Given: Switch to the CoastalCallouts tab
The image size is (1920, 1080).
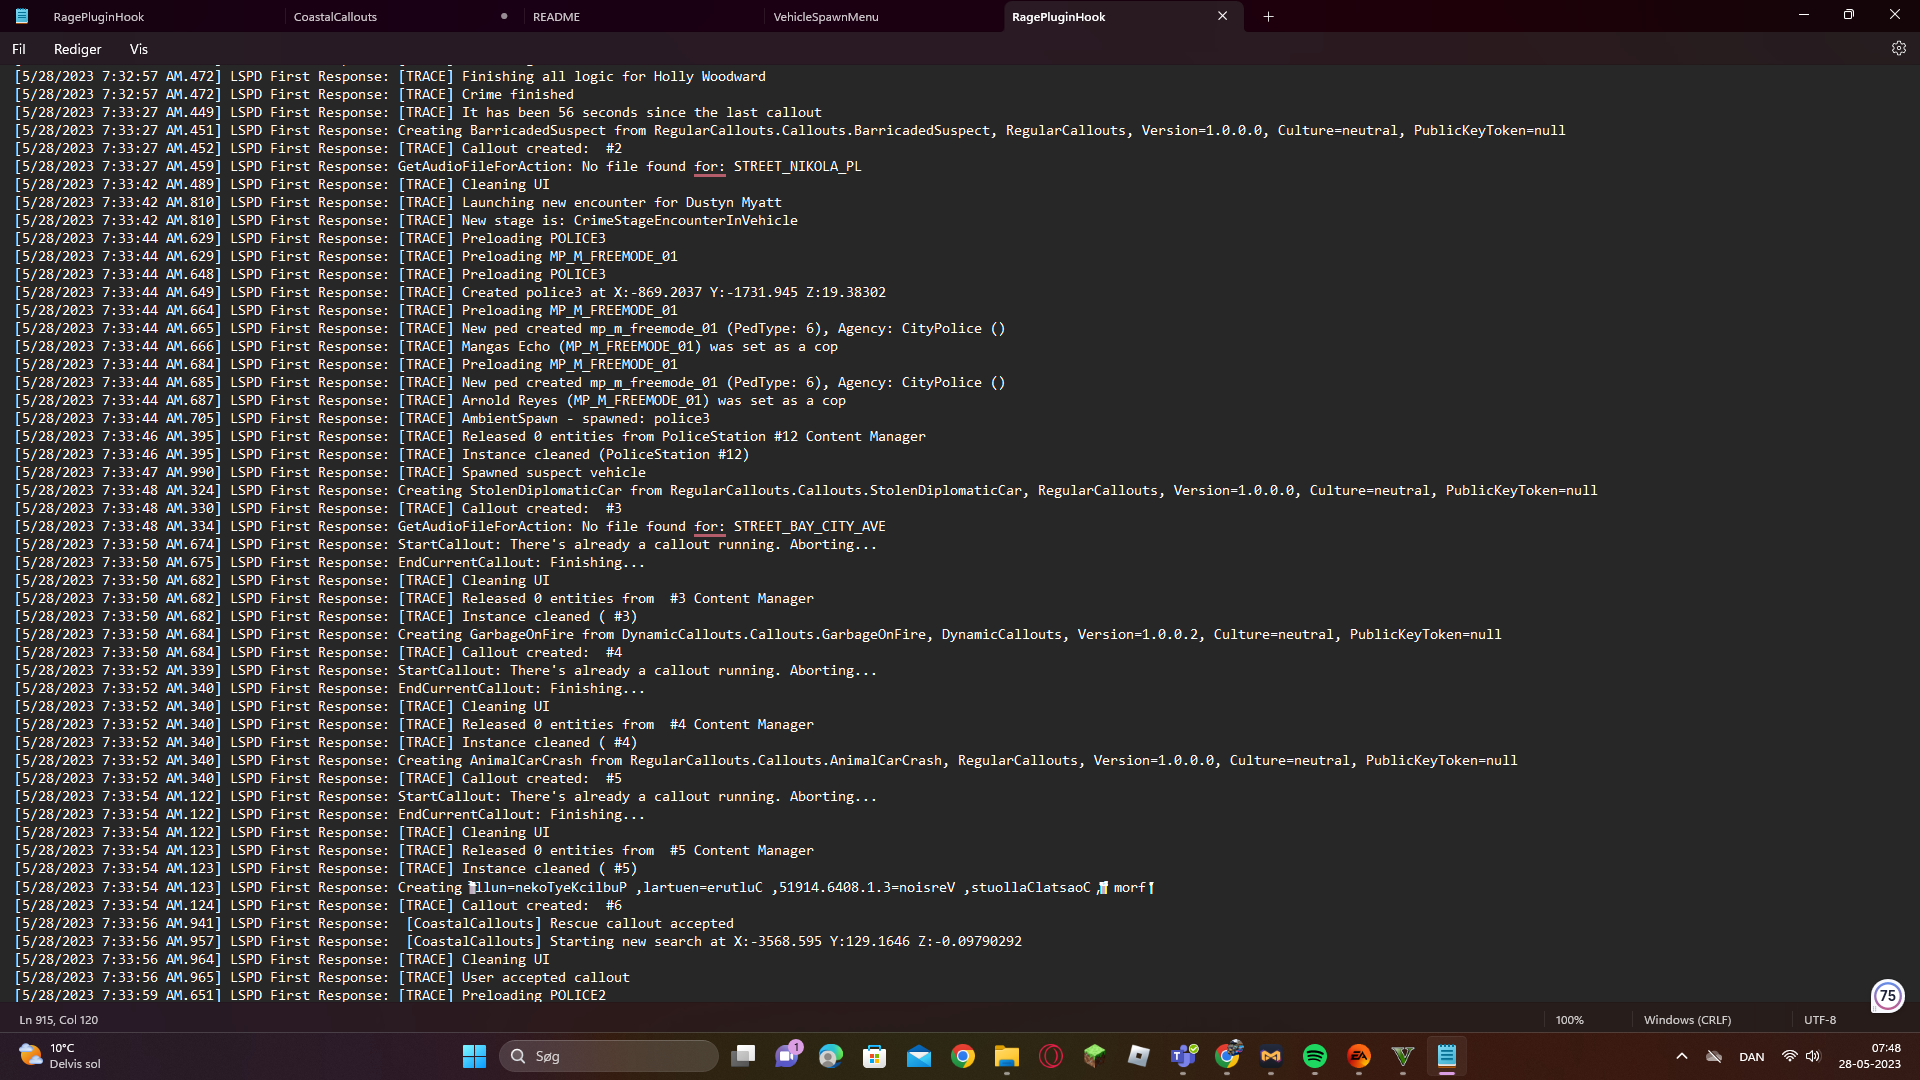Looking at the screenshot, I should click(336, 17).
